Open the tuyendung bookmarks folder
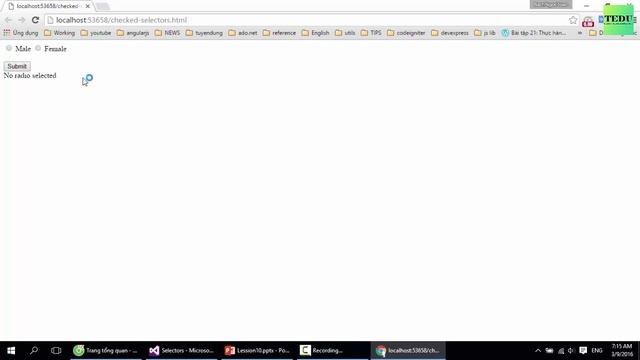Viewport: 640px width, 360px height. click(204, 33)
